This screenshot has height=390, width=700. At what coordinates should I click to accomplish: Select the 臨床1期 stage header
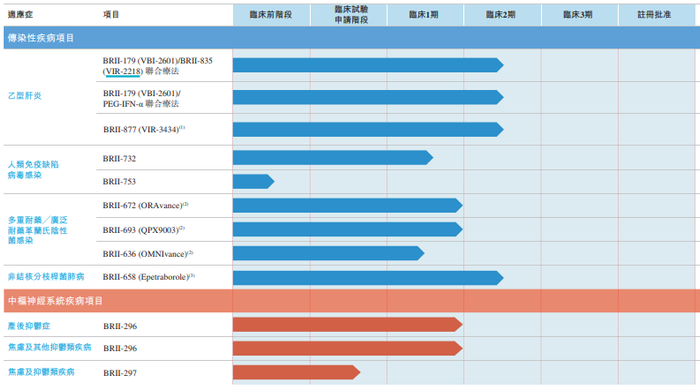coord(425,15)
